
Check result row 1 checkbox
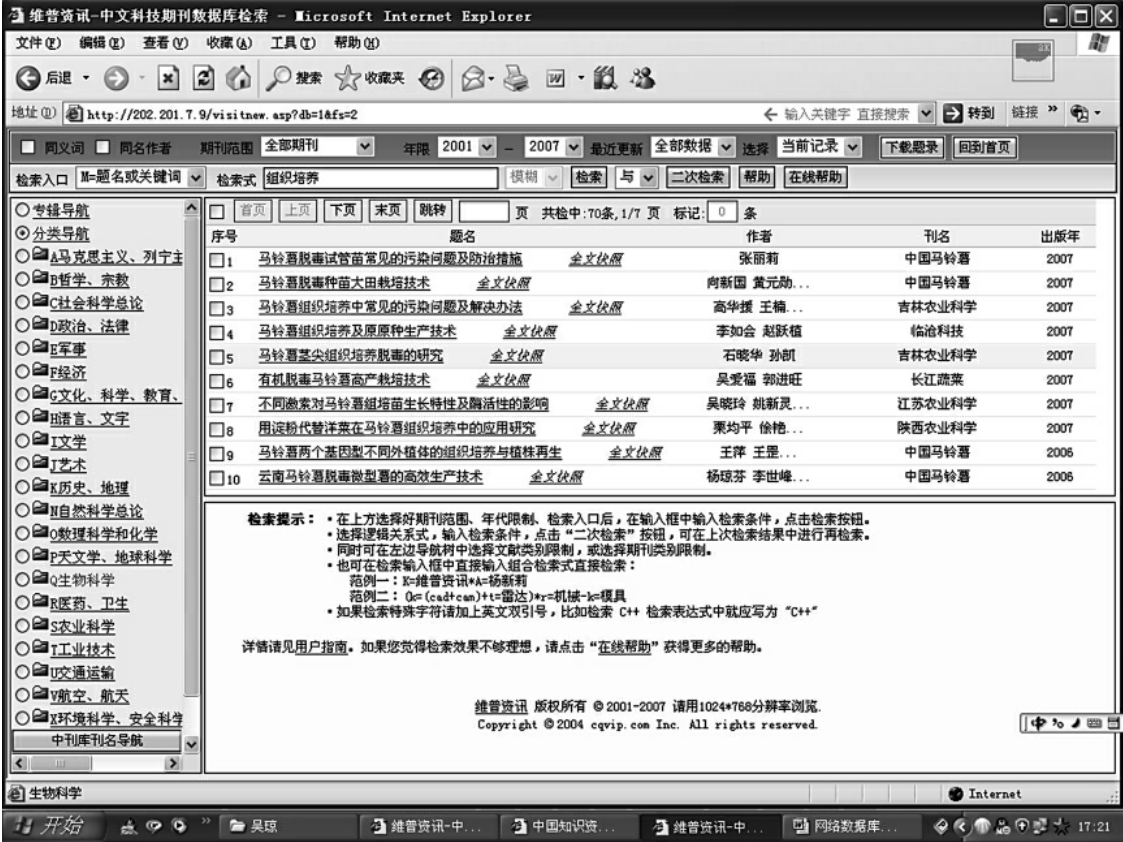tap(216, 260)
